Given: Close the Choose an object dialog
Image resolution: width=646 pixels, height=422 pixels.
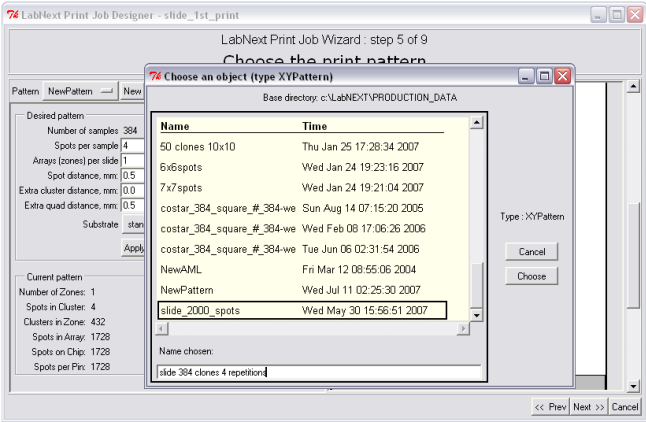Looking at the screenshot, I should (x=562, y=76).
